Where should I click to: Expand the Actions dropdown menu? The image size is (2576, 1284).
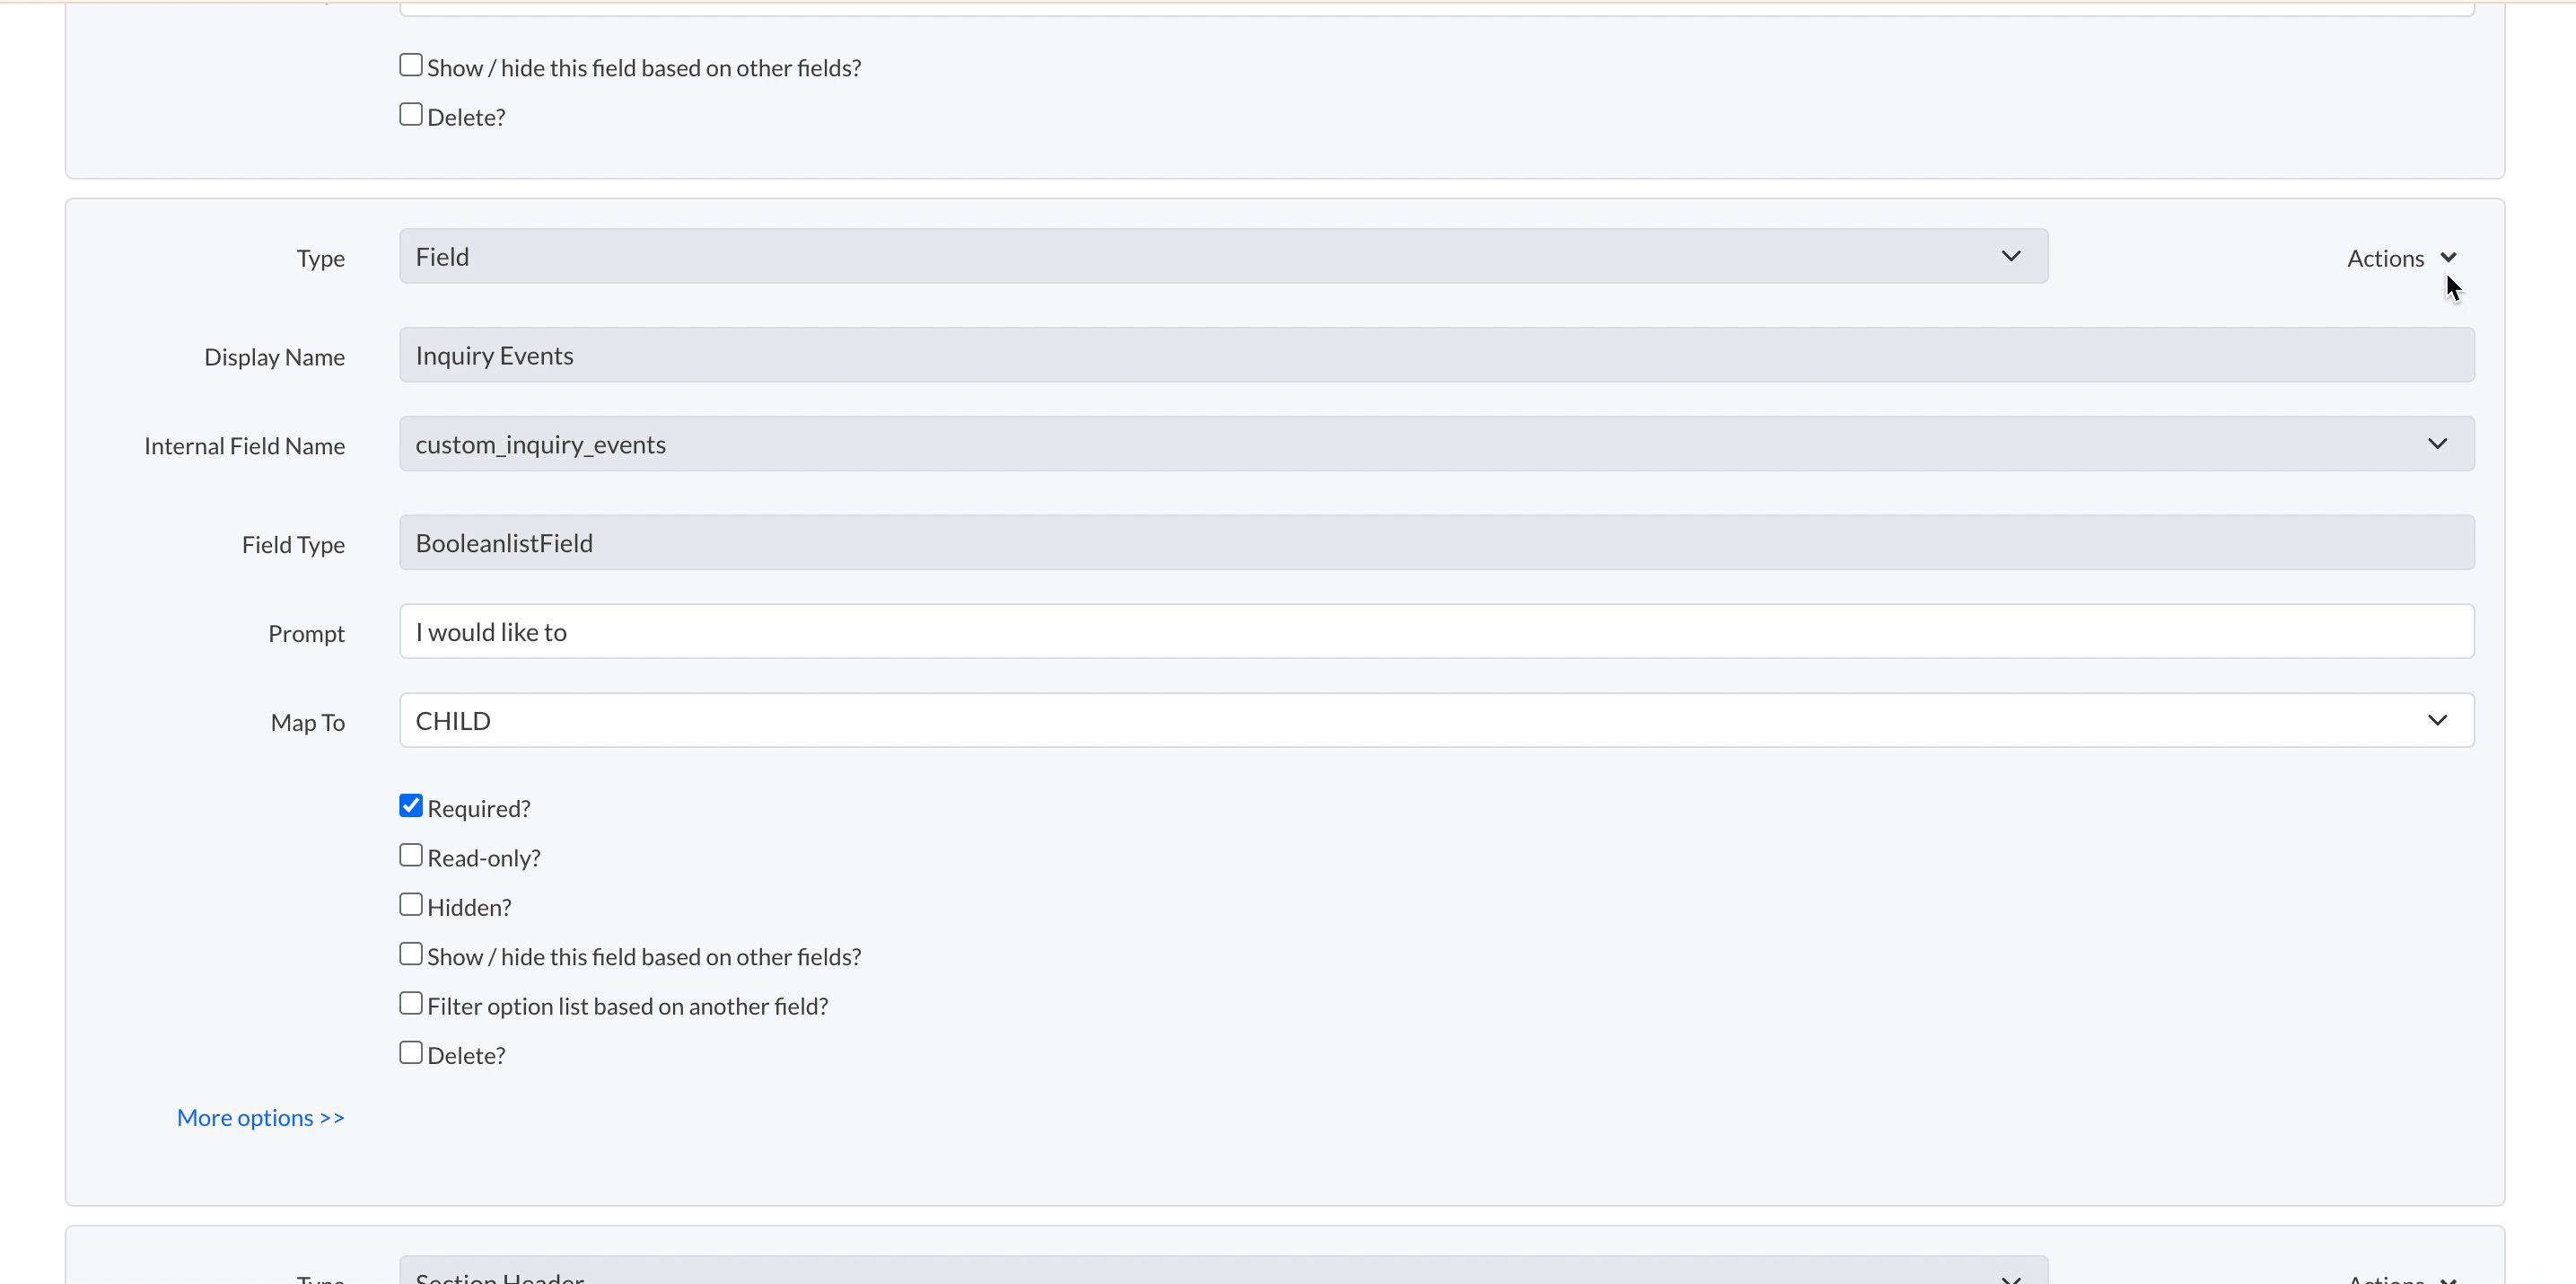(x=2402, y=257)
